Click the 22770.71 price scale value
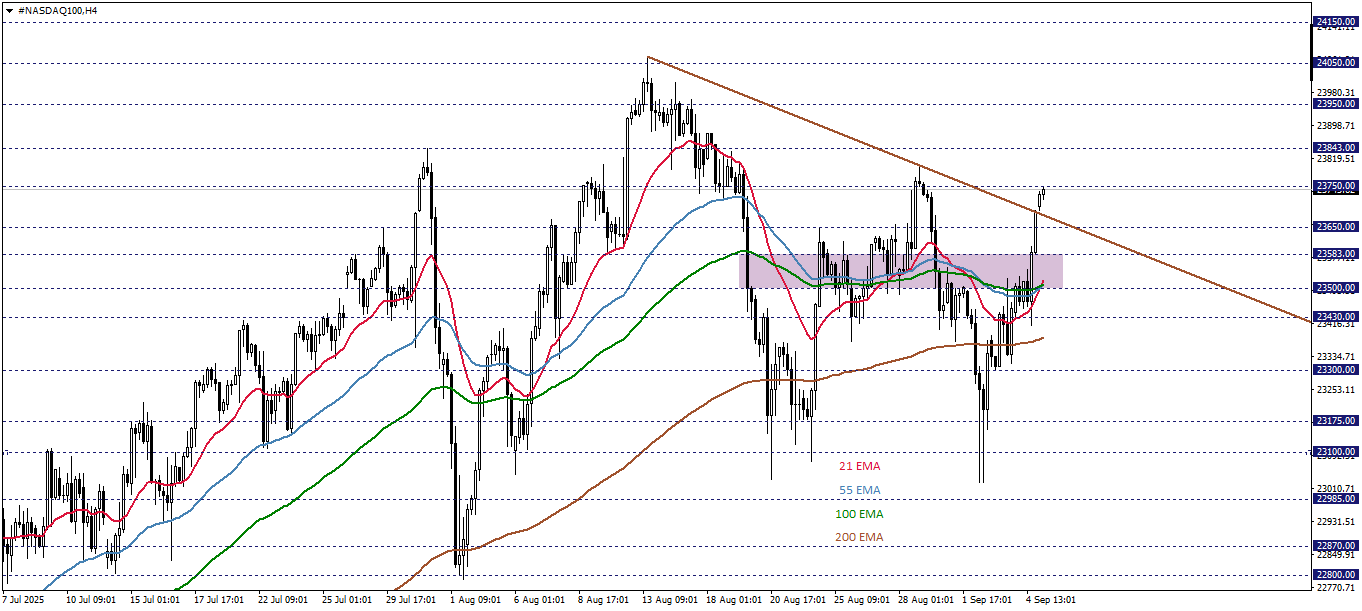 click(1338, 587)
